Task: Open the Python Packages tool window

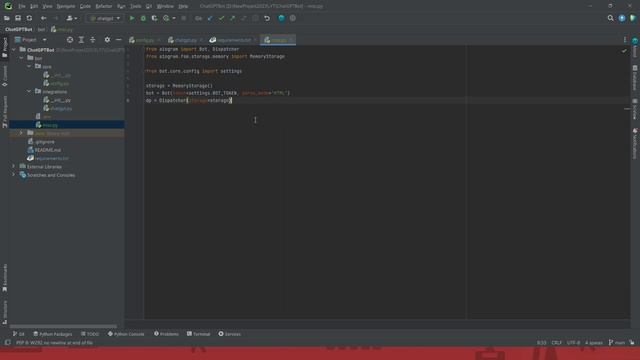Action: pos(53,334)
